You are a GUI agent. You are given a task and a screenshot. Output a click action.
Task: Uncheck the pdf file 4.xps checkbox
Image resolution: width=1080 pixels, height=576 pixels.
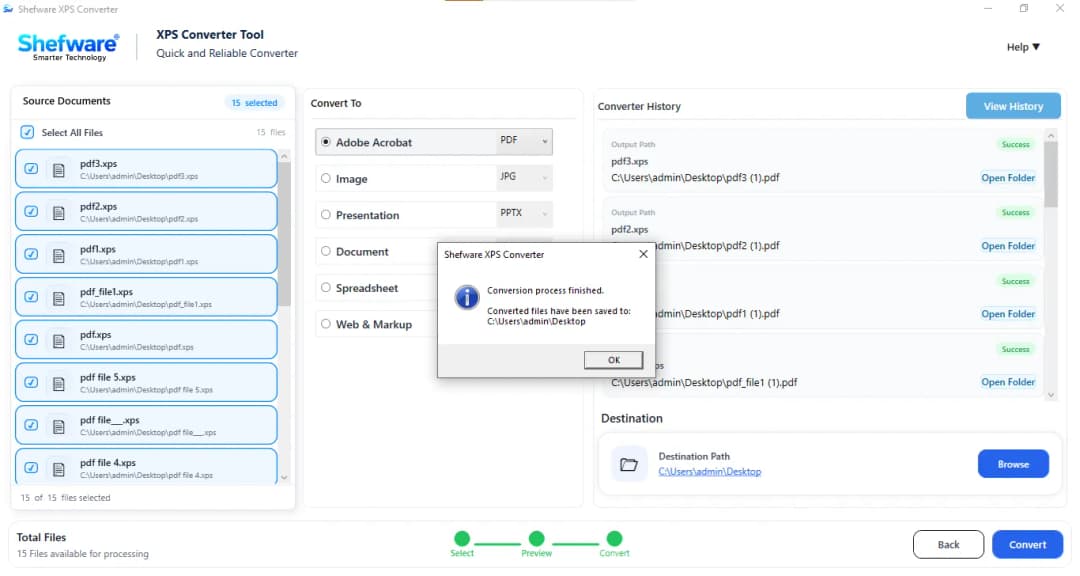click(x=31, y=468)
